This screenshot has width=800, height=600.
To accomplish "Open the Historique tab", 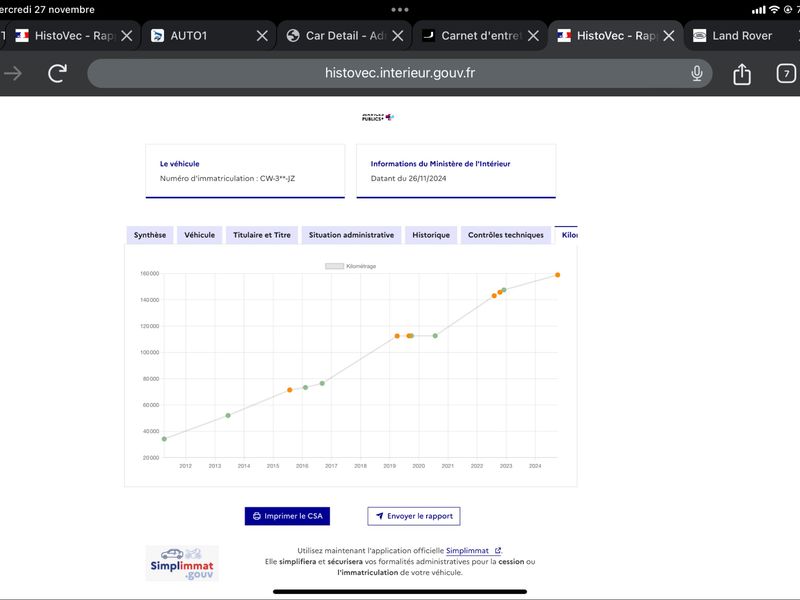I will [x=431, y=235].
